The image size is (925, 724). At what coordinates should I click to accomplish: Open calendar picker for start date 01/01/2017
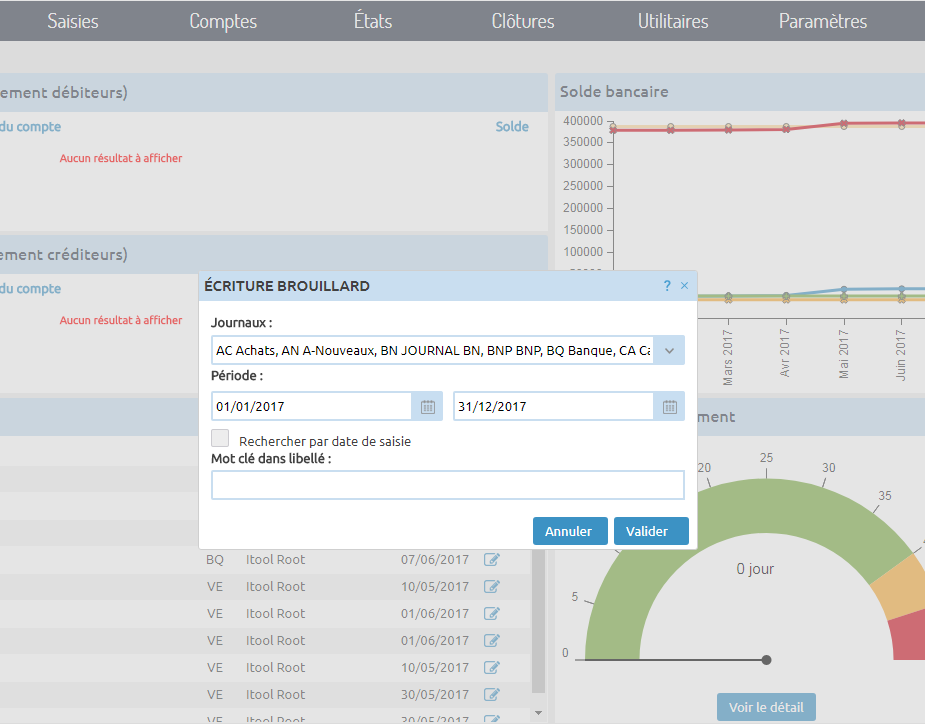(428, 407)
